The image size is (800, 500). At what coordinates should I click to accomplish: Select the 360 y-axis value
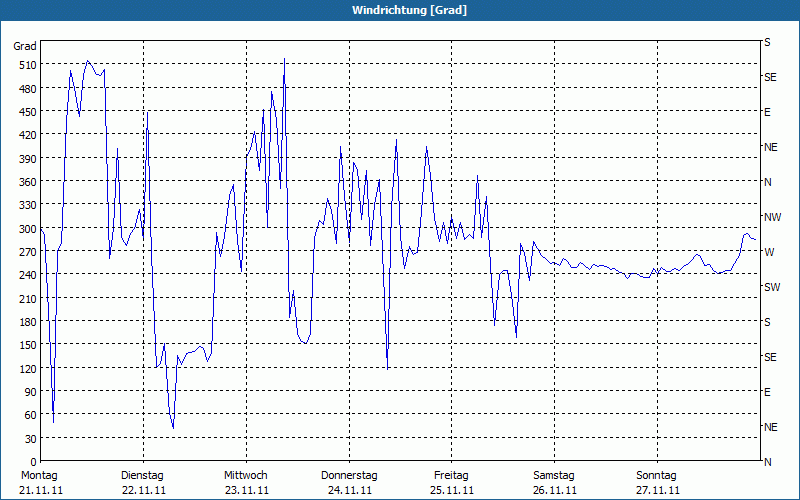tap(28, 182)
